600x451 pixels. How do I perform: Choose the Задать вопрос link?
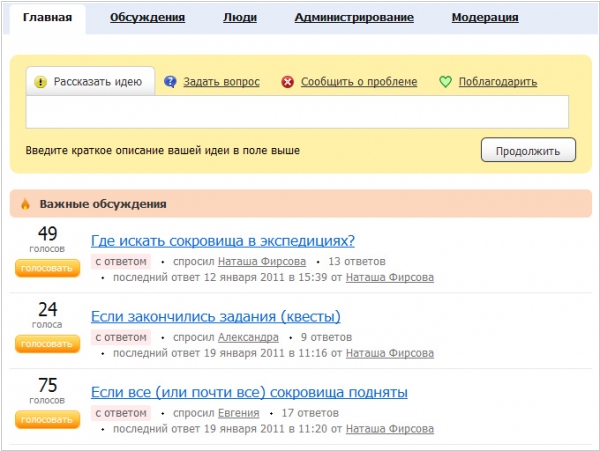(x=221, y=82)
